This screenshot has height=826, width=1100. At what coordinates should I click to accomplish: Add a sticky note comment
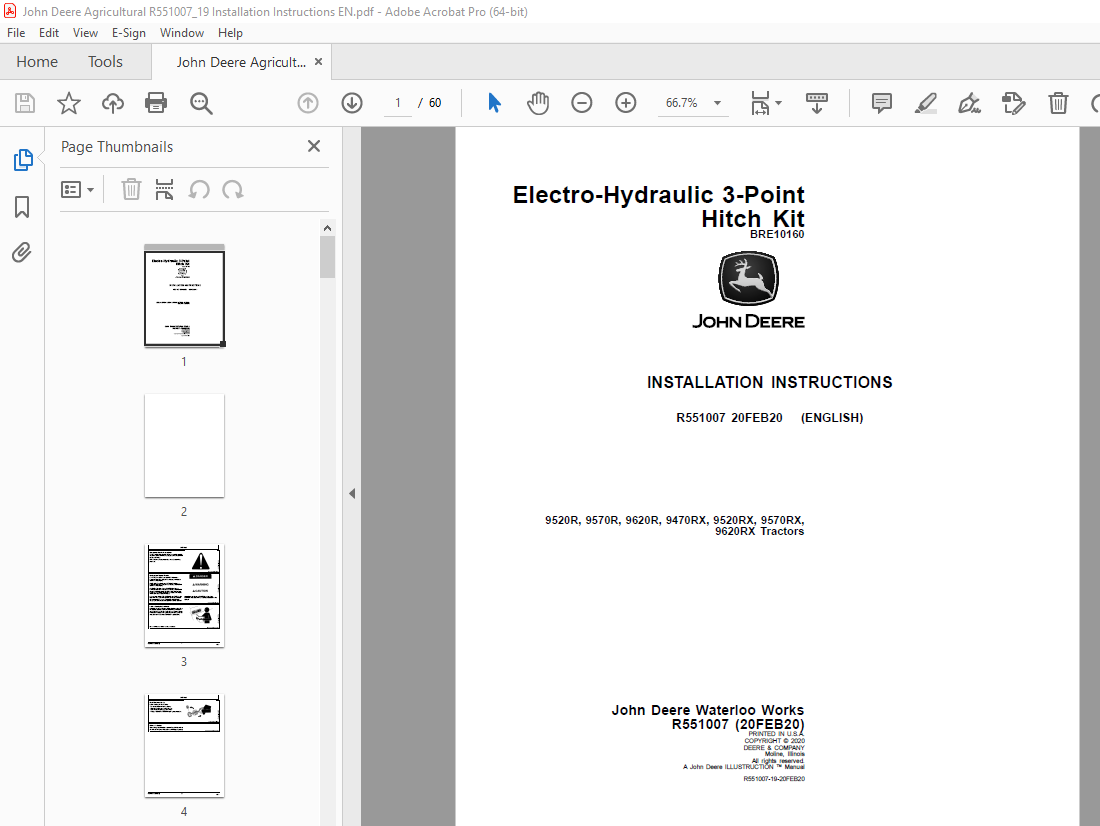[x=882, y=103]
